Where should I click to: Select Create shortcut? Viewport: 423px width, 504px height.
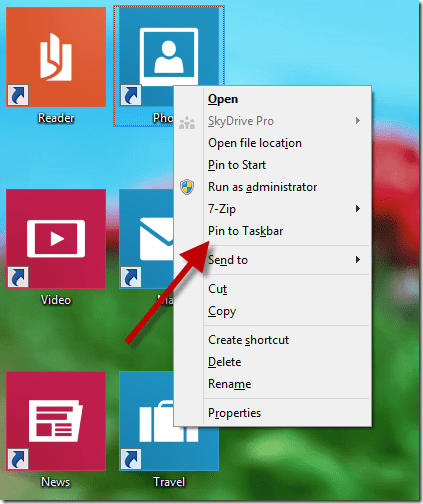272,340
